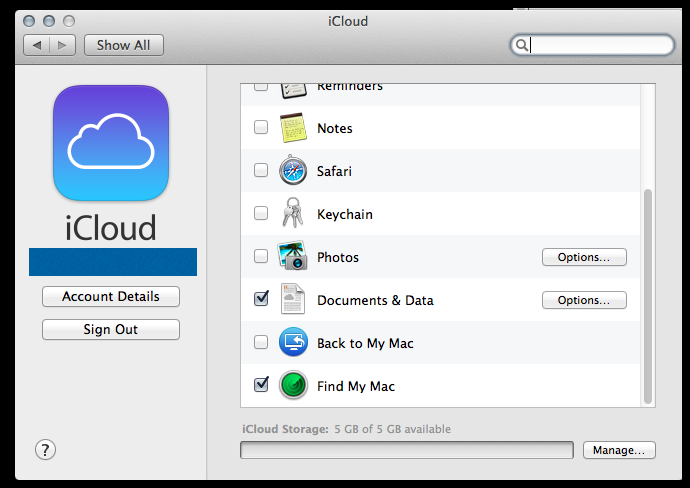
Task: Click the Back to My Mac icon
Action: coord(293,342)
